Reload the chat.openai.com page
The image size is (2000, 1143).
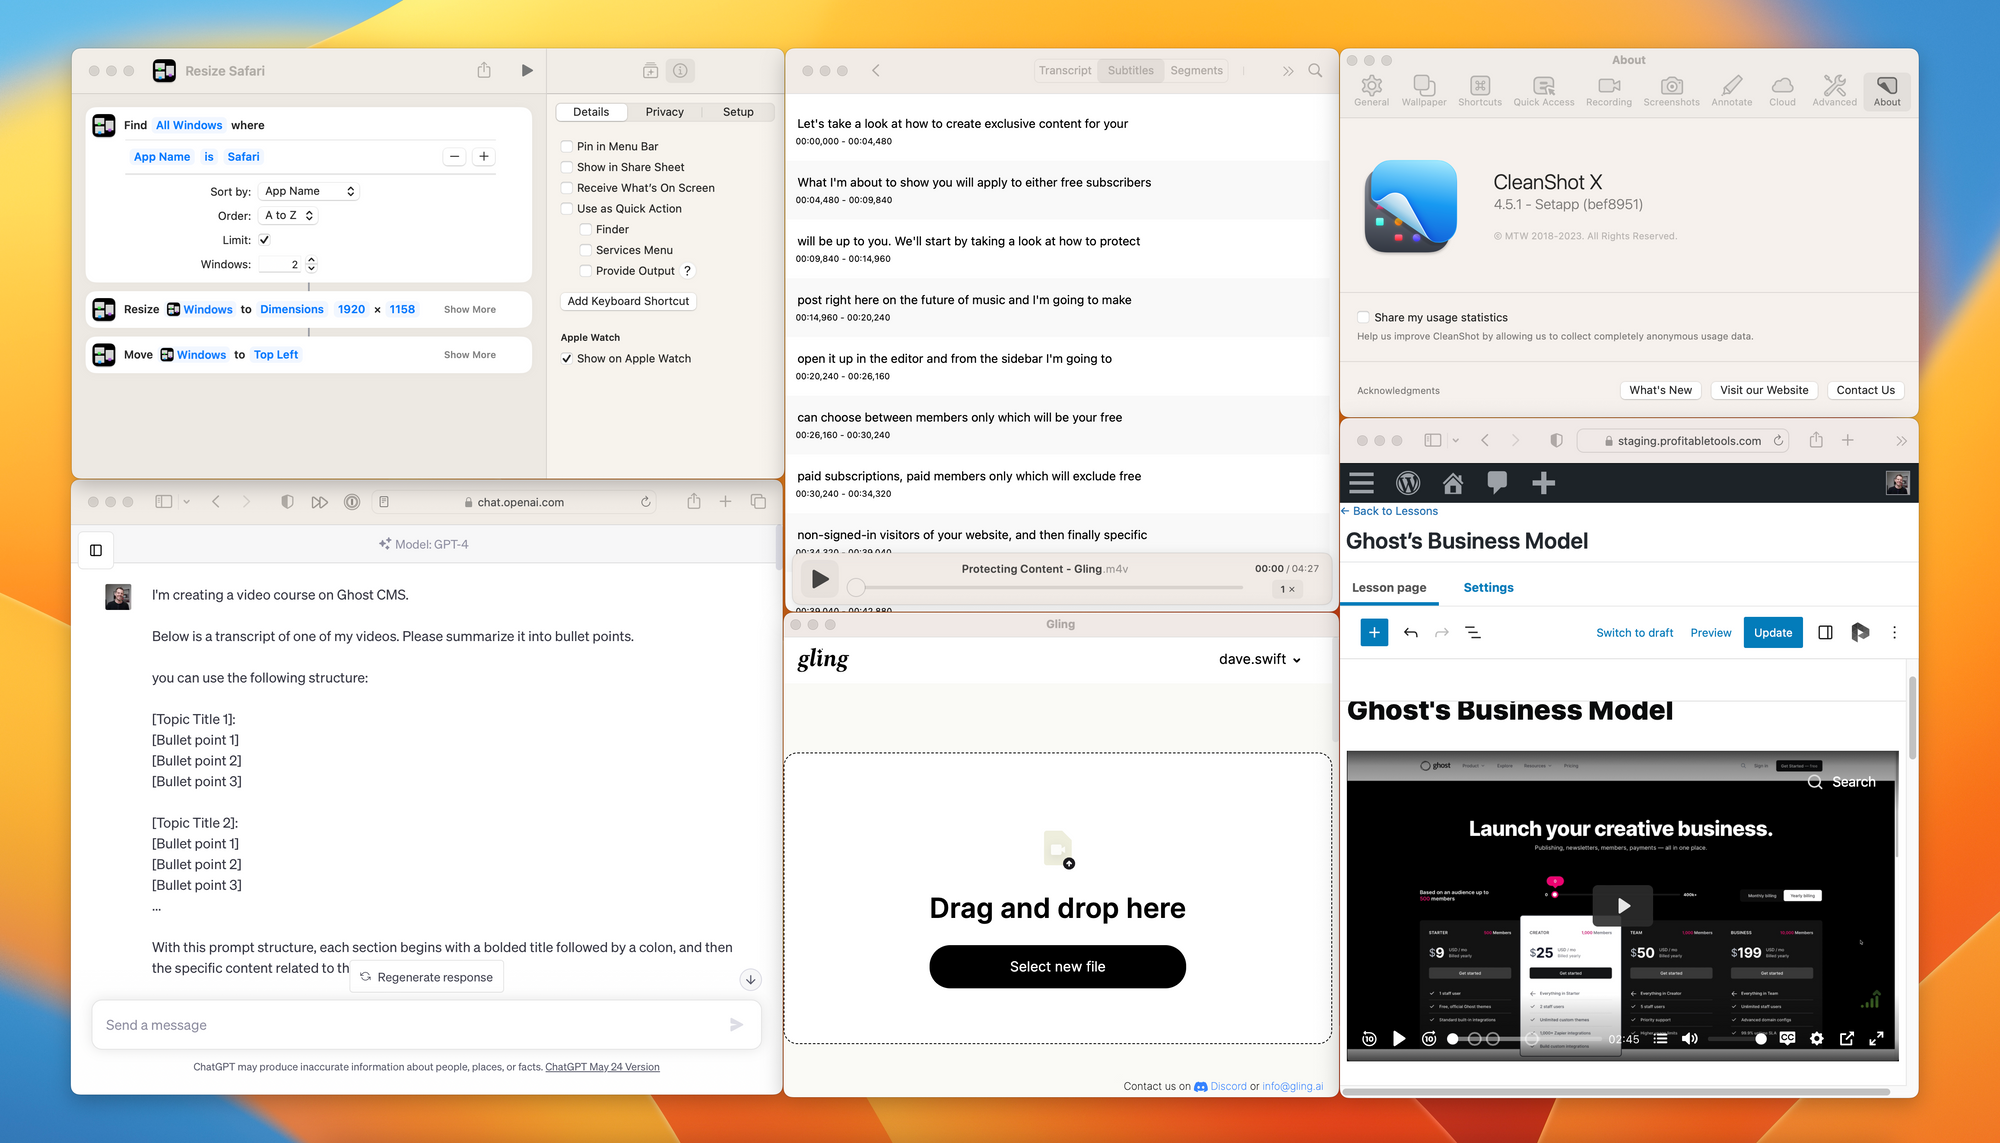646,502
